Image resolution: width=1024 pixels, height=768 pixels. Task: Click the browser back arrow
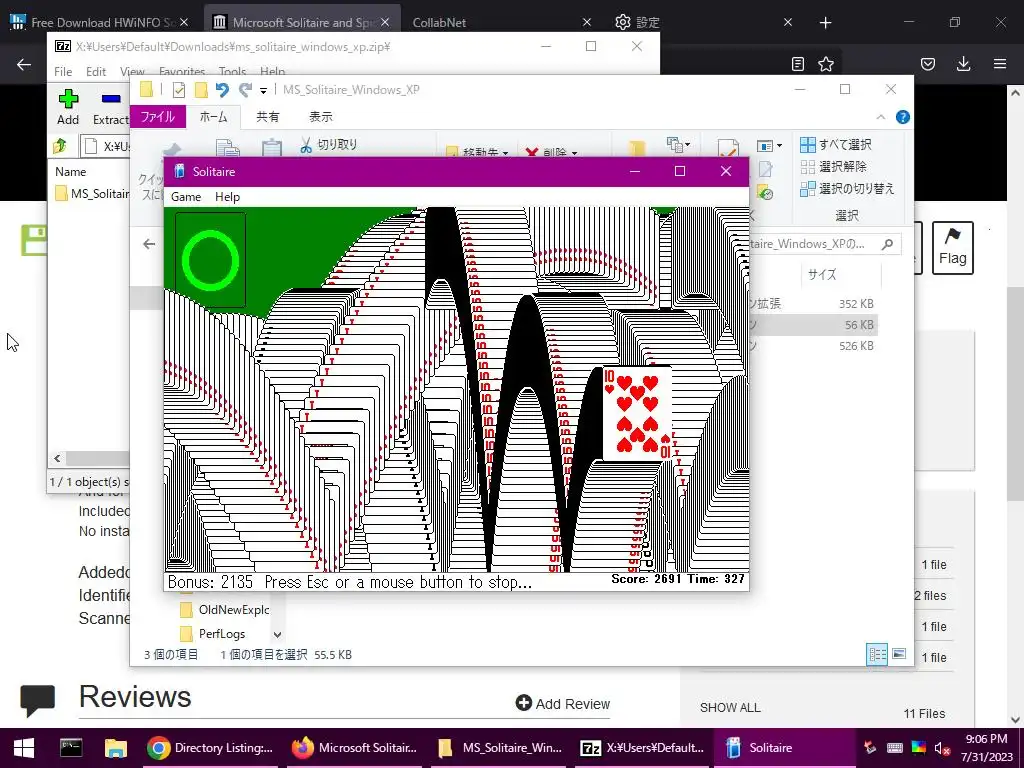24,64
